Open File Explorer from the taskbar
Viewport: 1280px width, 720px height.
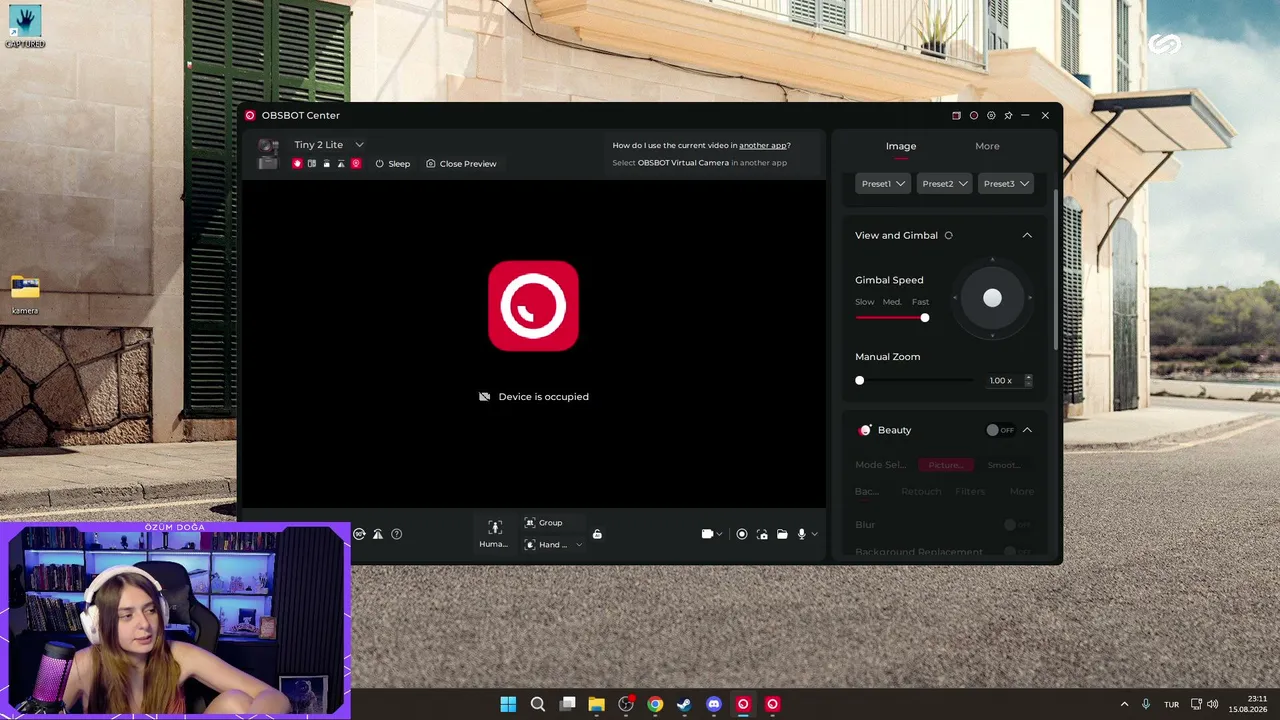coord(596,704)
